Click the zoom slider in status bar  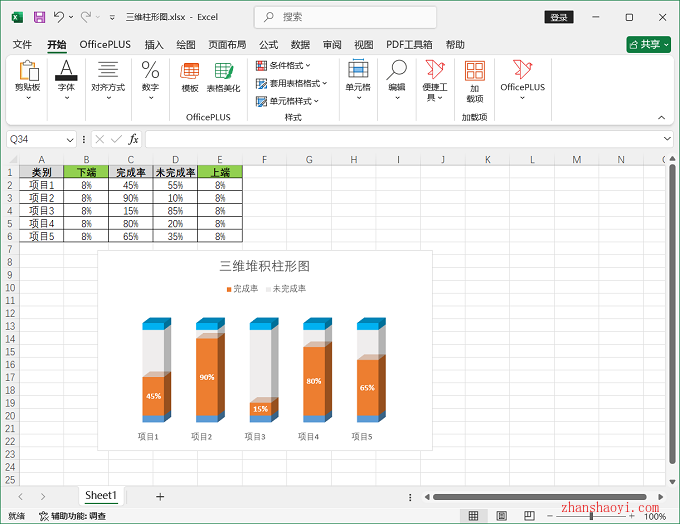click(x=592, y=516)
